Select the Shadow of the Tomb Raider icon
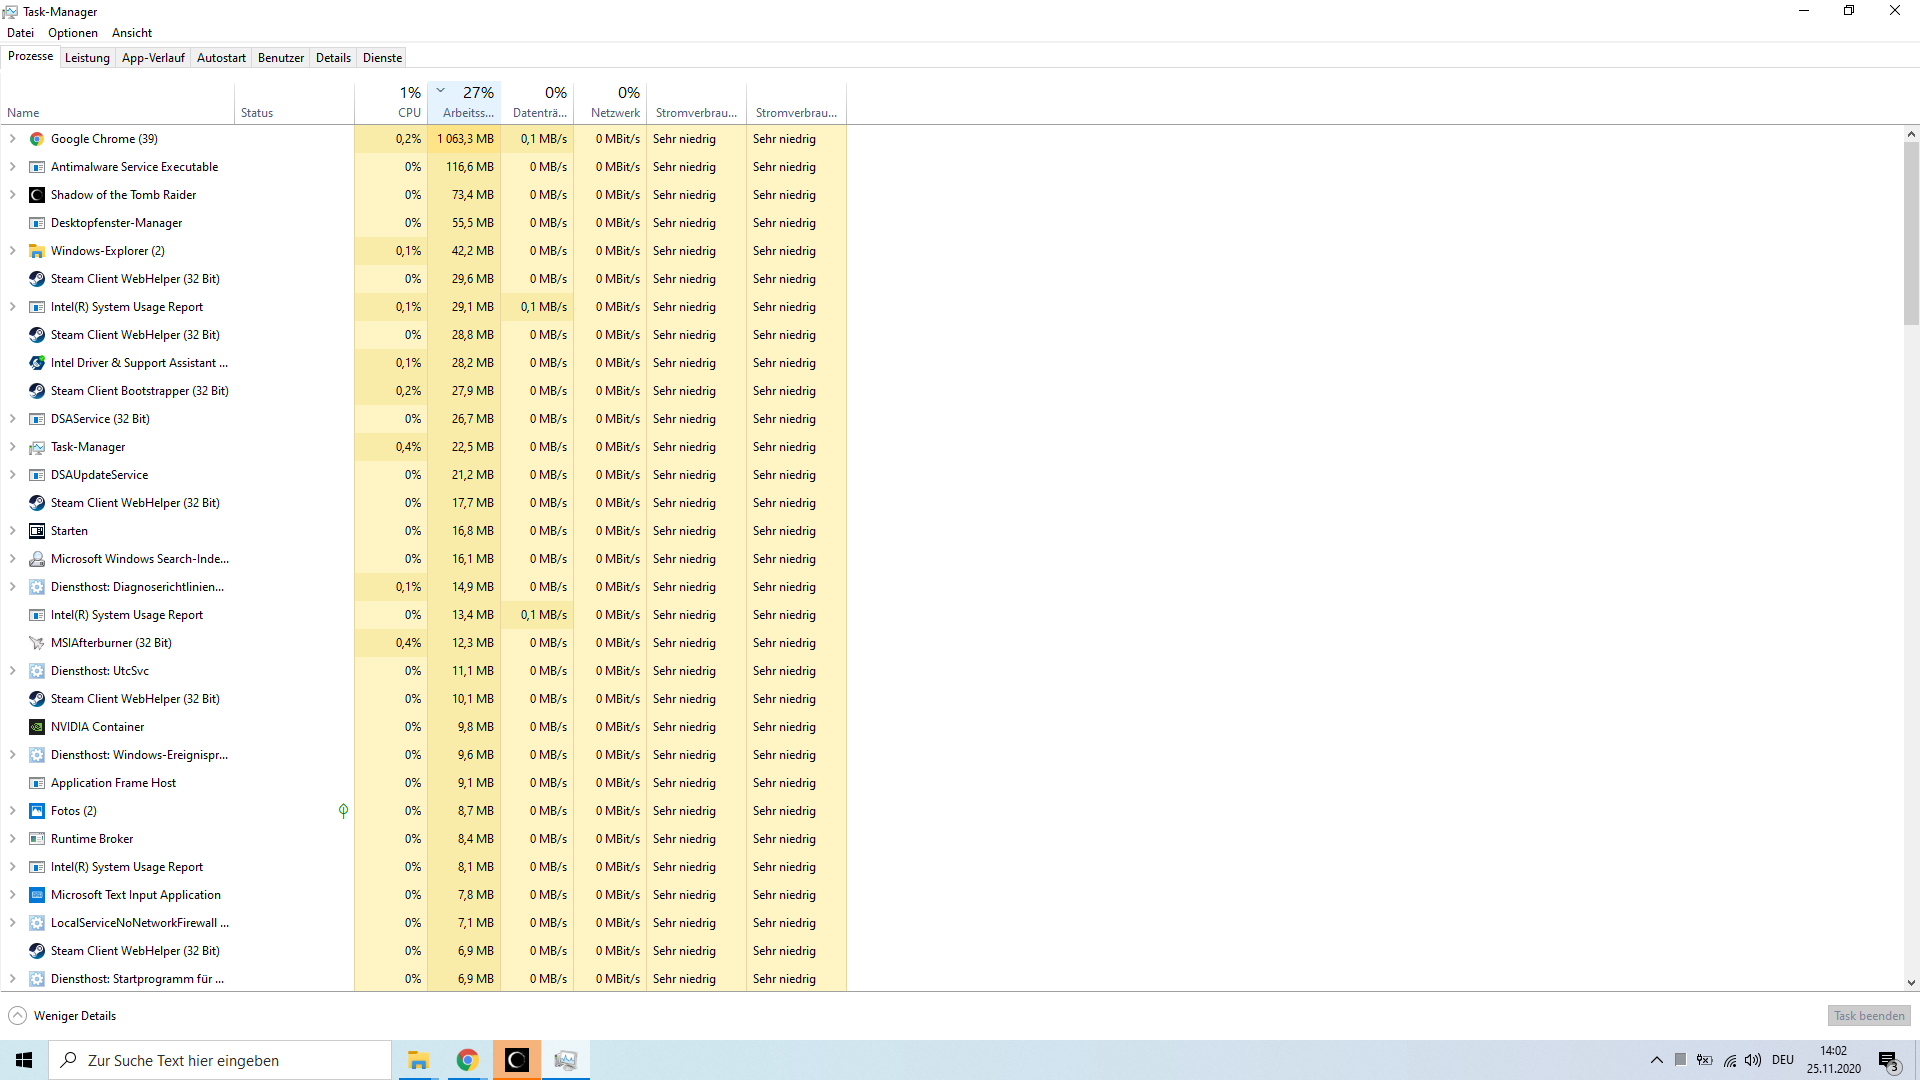The height and width of the screenshot is (1080, 1920). 37,195
